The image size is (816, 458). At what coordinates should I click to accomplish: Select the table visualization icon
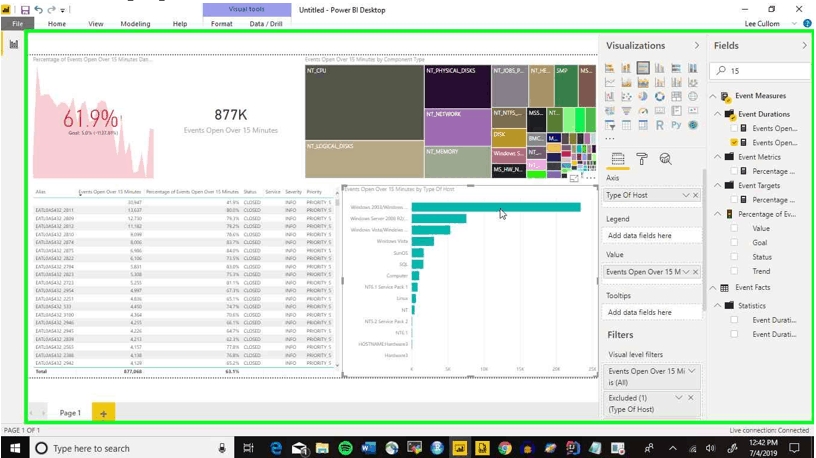626,125
